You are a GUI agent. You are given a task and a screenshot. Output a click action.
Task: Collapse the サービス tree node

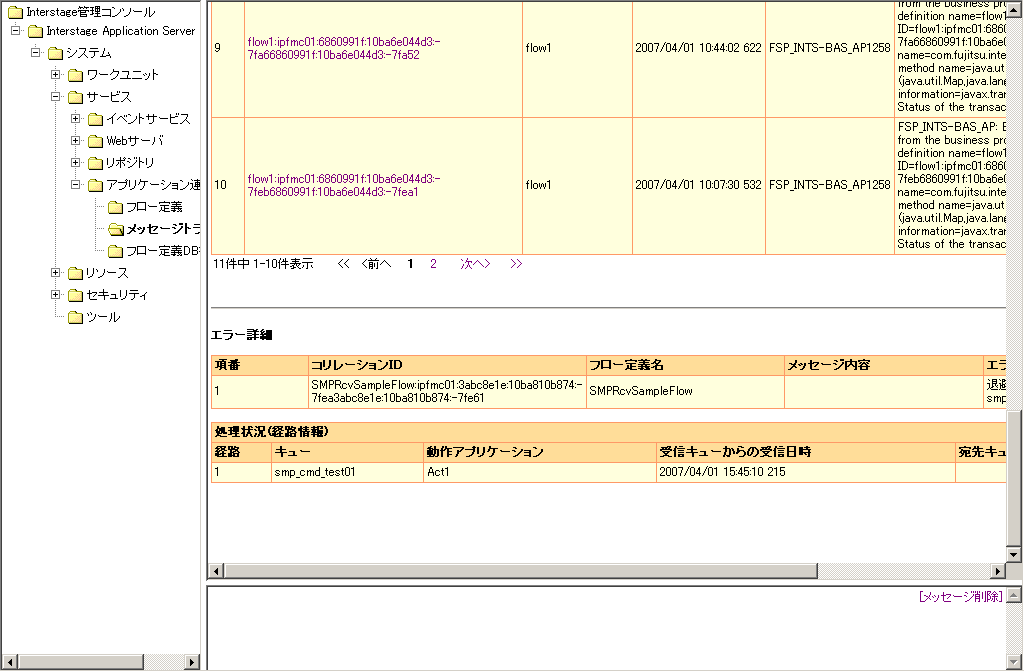[56, 97]
